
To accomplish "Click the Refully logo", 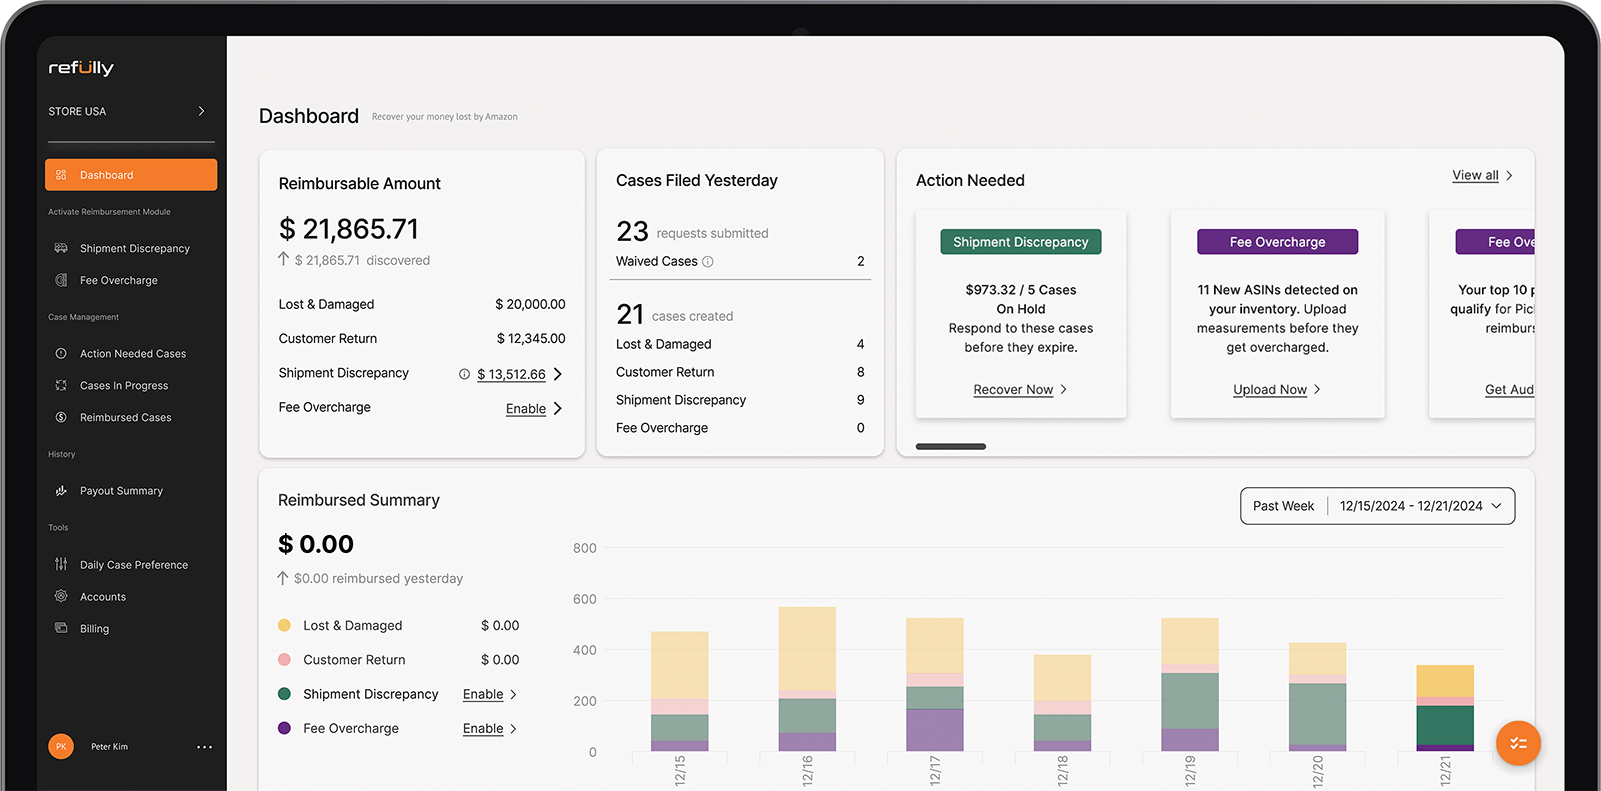I will point(81,67).
